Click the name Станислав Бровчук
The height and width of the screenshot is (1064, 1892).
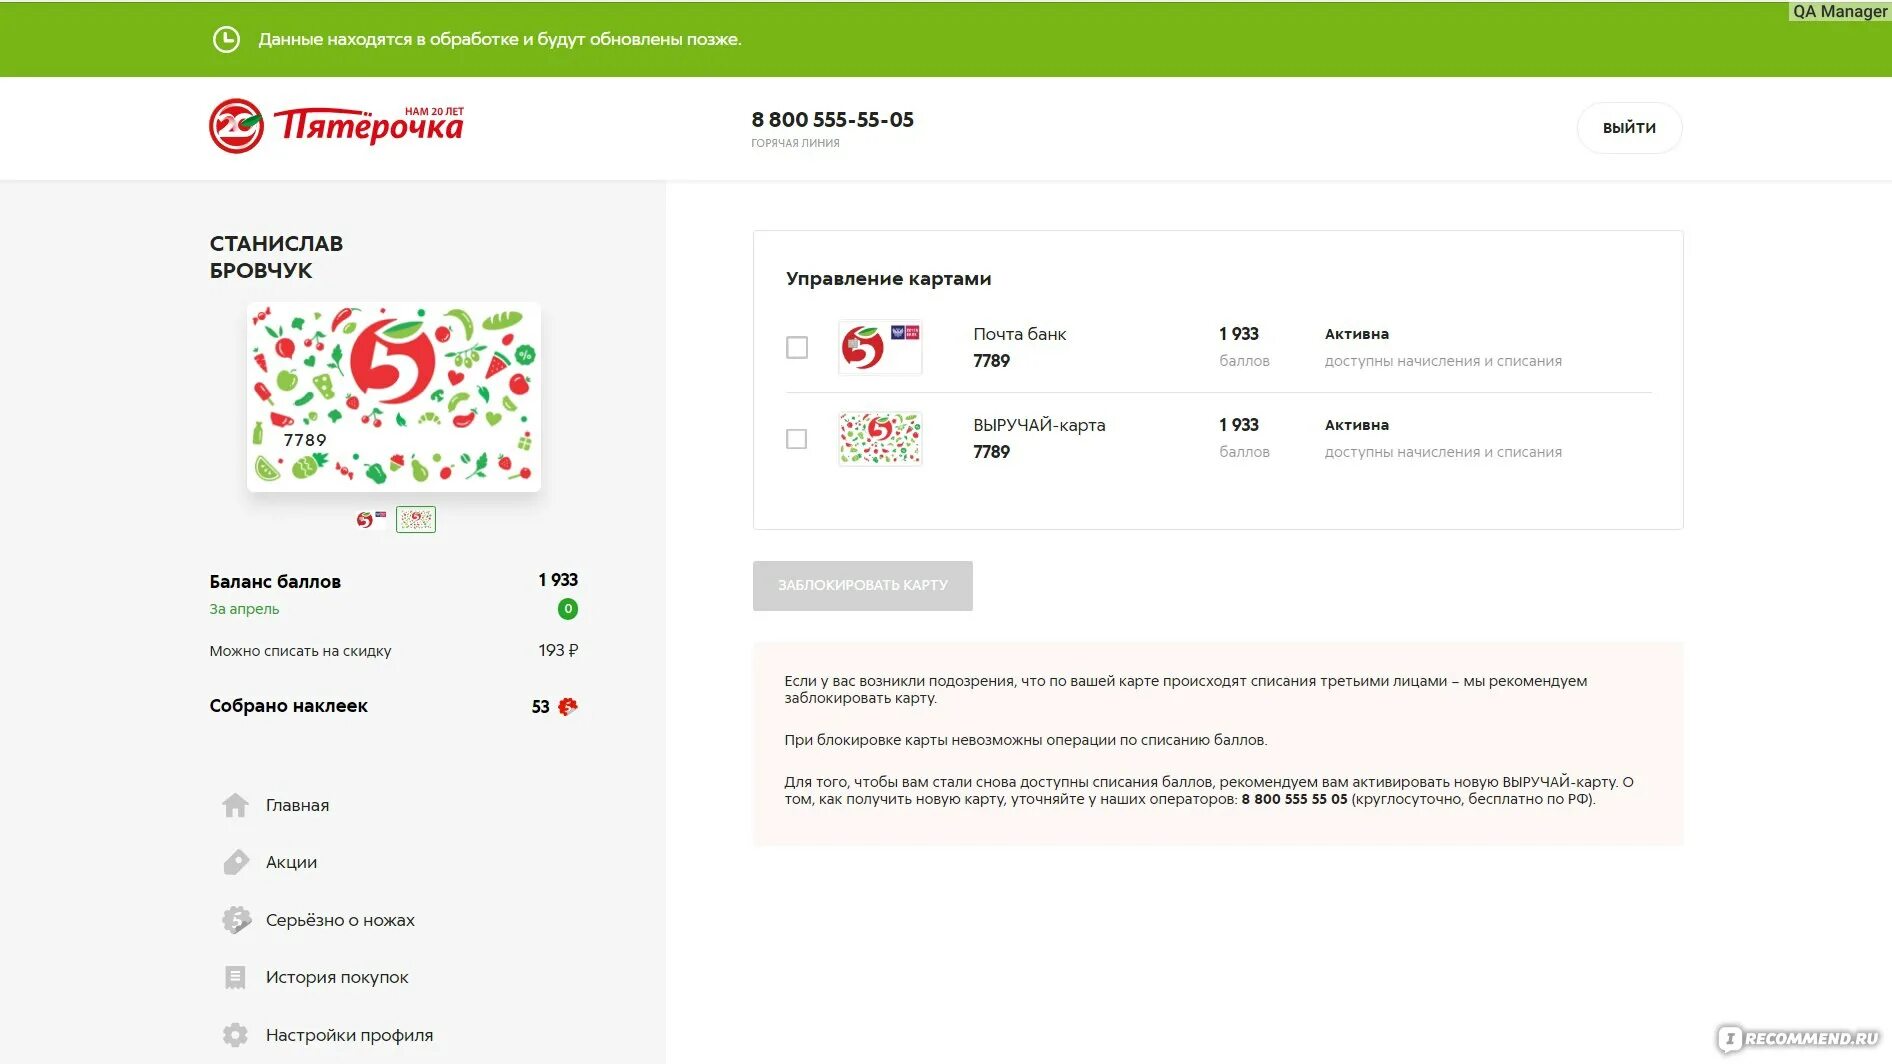[x=276, y=257]
